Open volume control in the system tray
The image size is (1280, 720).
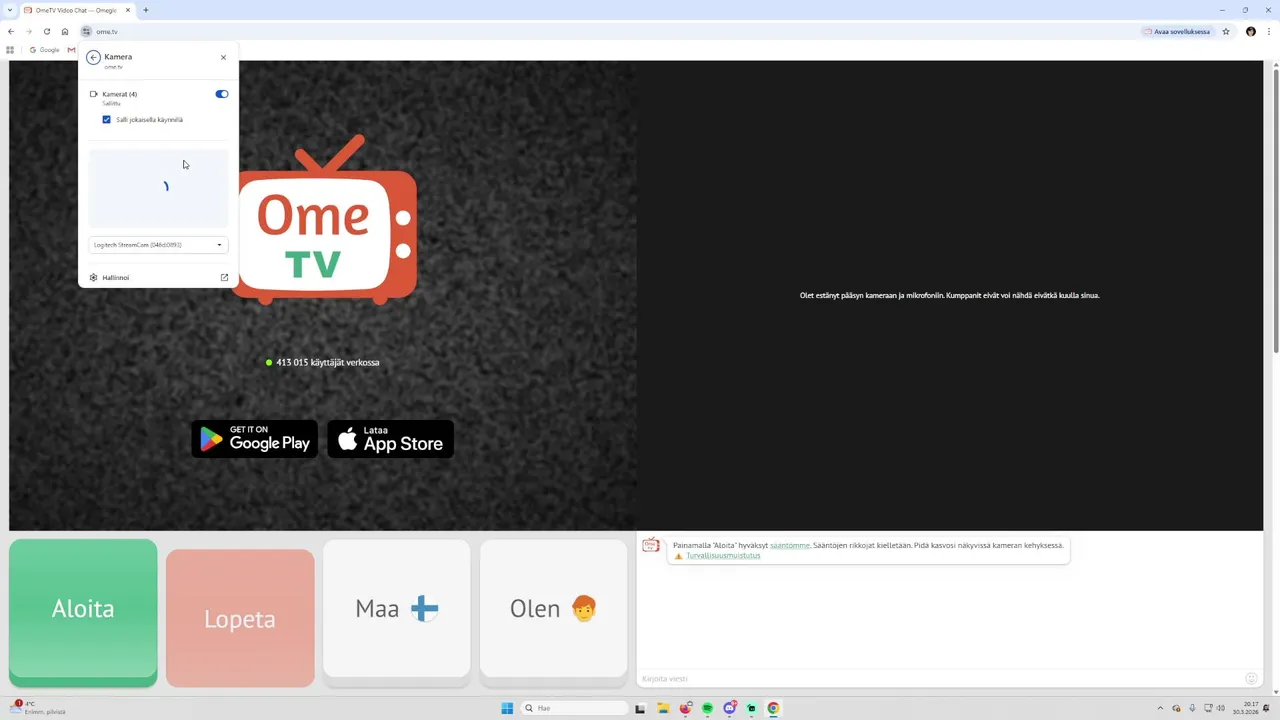point(1221,708)
